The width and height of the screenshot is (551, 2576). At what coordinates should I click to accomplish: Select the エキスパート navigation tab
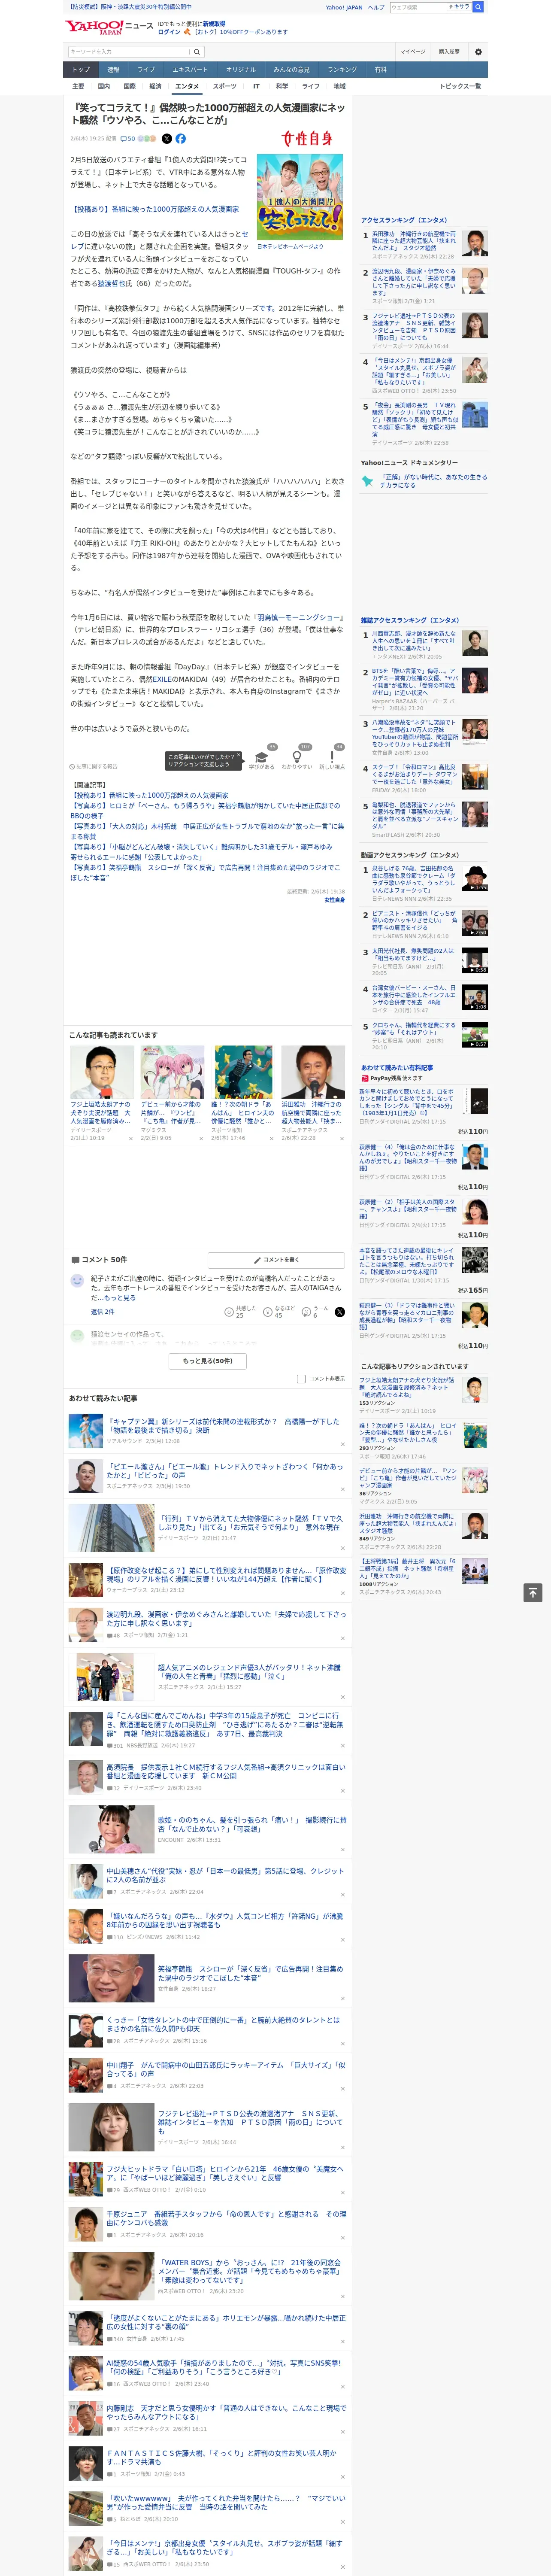click(x=190, y=70)
